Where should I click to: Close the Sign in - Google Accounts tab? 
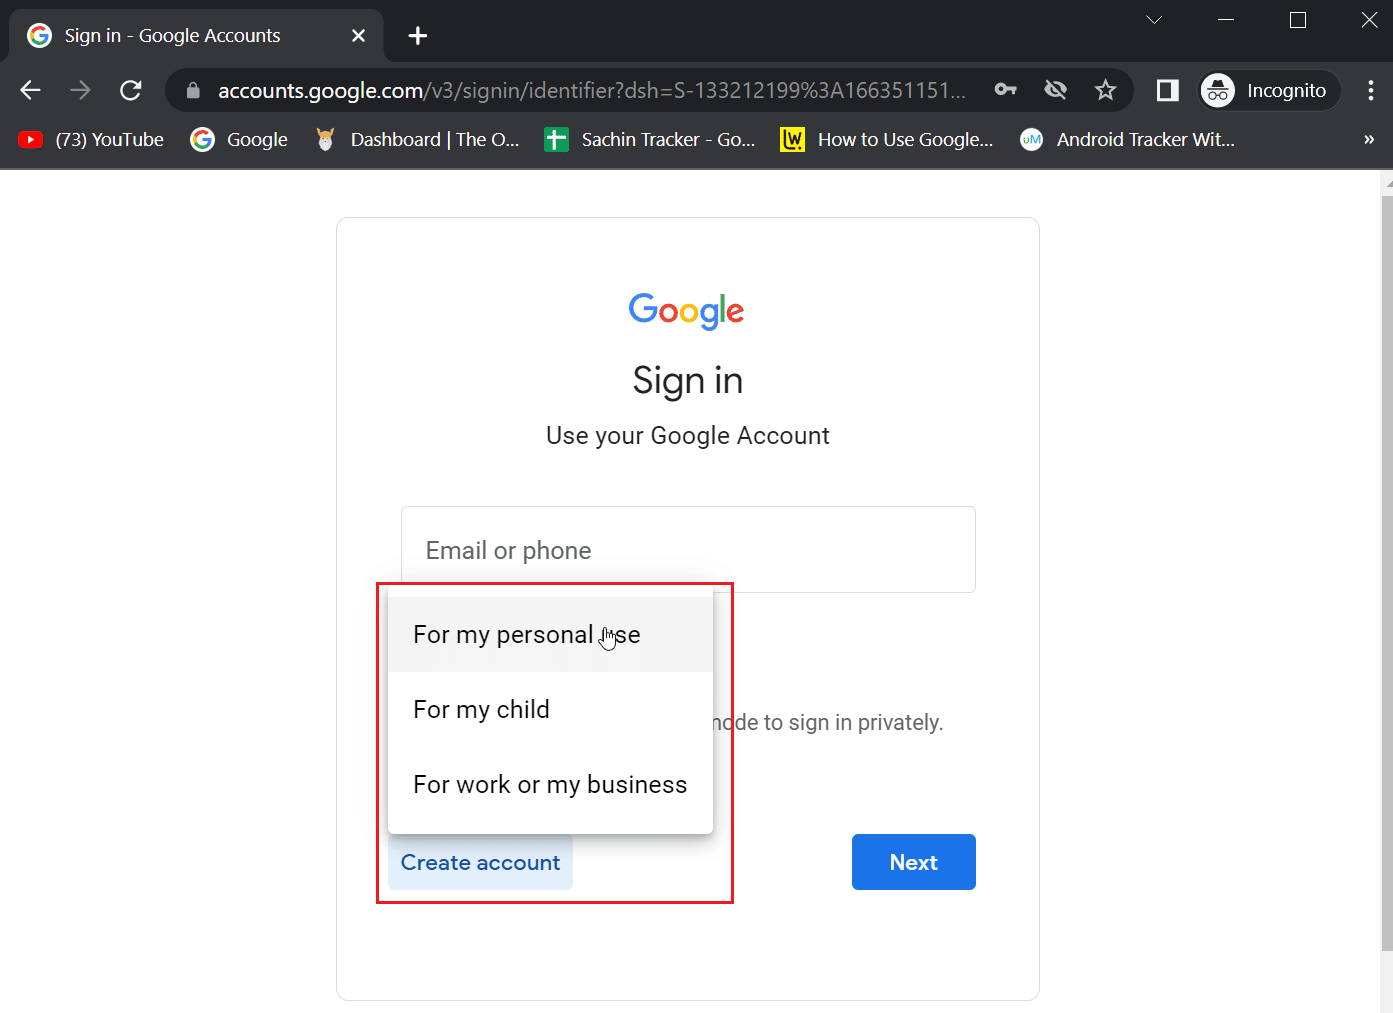359,36
